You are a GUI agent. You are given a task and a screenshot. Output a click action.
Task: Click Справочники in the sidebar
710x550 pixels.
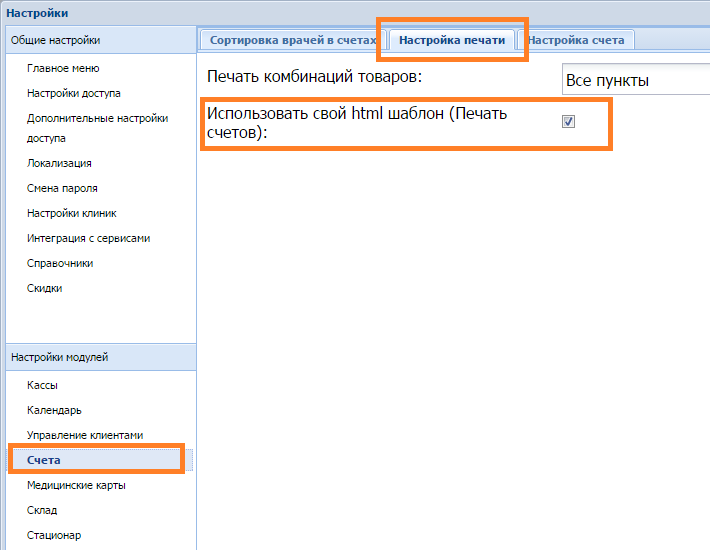pos(60,263)
